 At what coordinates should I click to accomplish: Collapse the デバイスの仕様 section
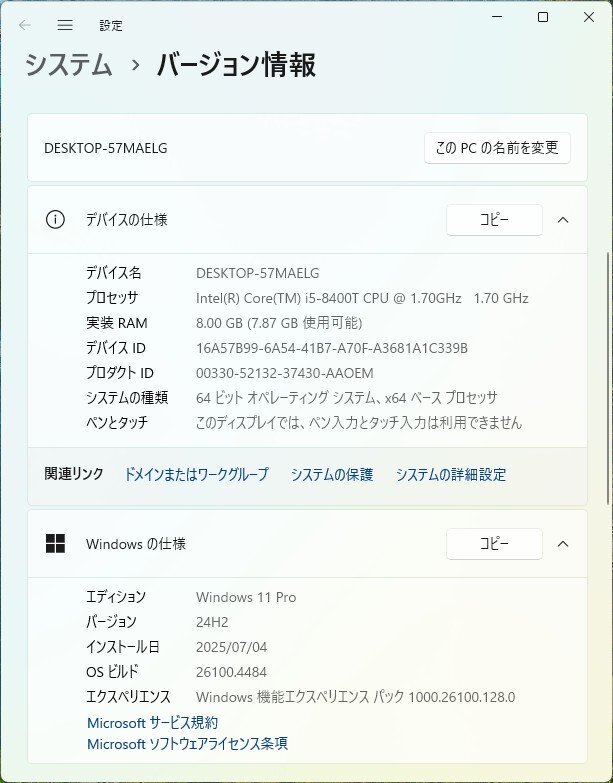tap(563, 220)
